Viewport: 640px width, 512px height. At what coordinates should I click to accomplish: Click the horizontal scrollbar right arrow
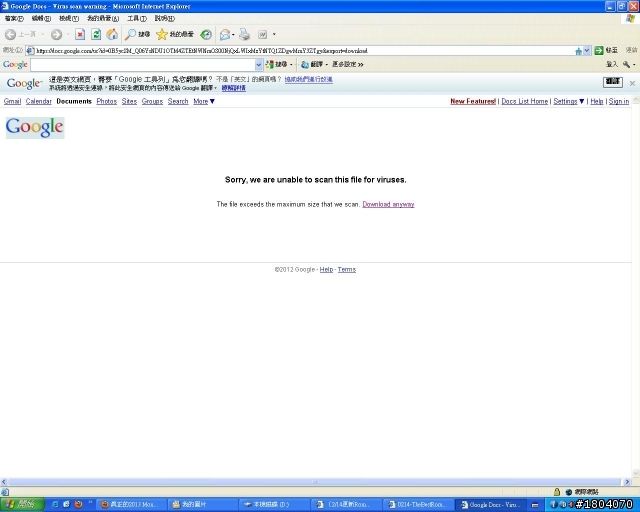pyautogui.click(x=627, y=482)
